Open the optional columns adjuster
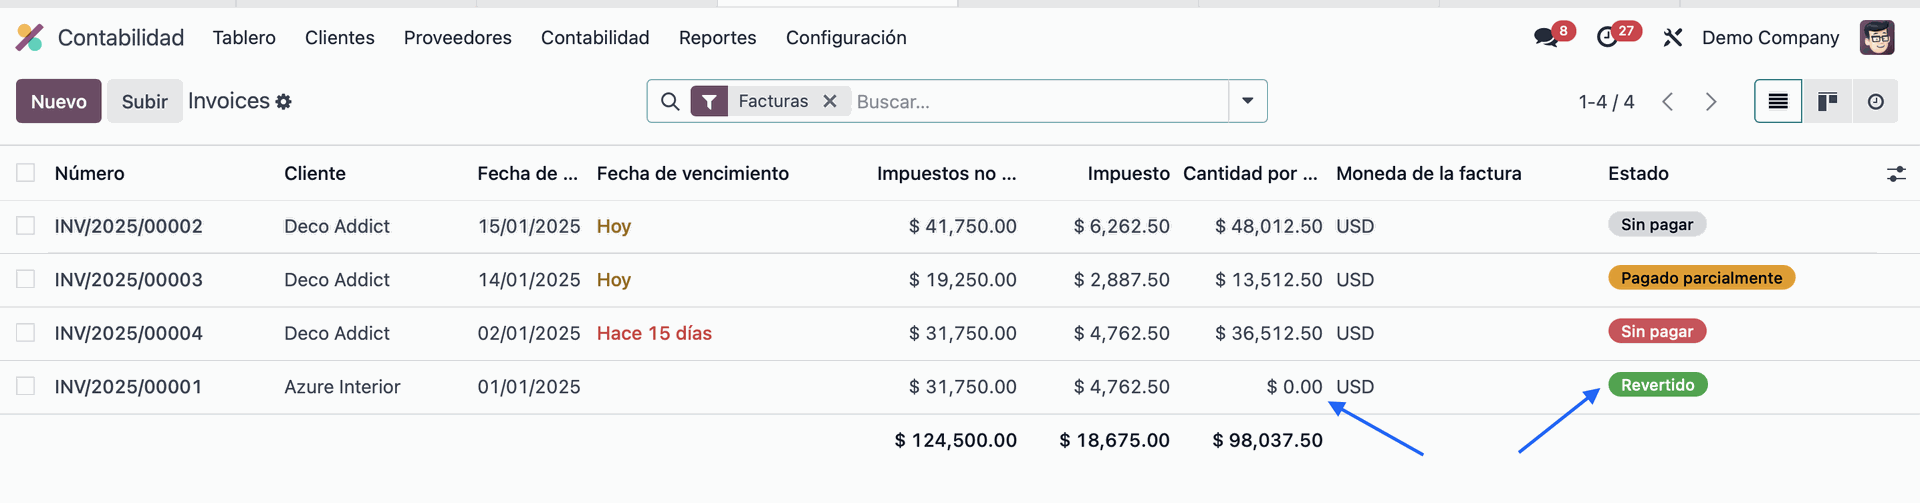The image size is (1920, 503). click(x=1896, y=174)
